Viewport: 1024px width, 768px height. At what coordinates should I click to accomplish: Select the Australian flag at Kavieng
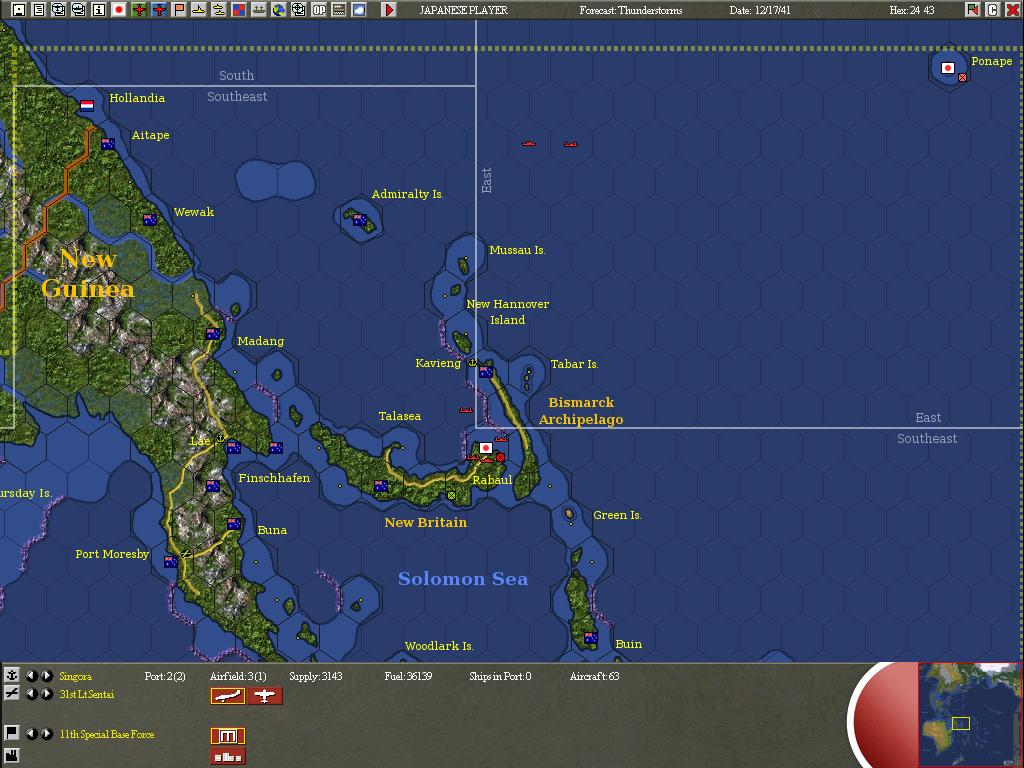point(486,372)
